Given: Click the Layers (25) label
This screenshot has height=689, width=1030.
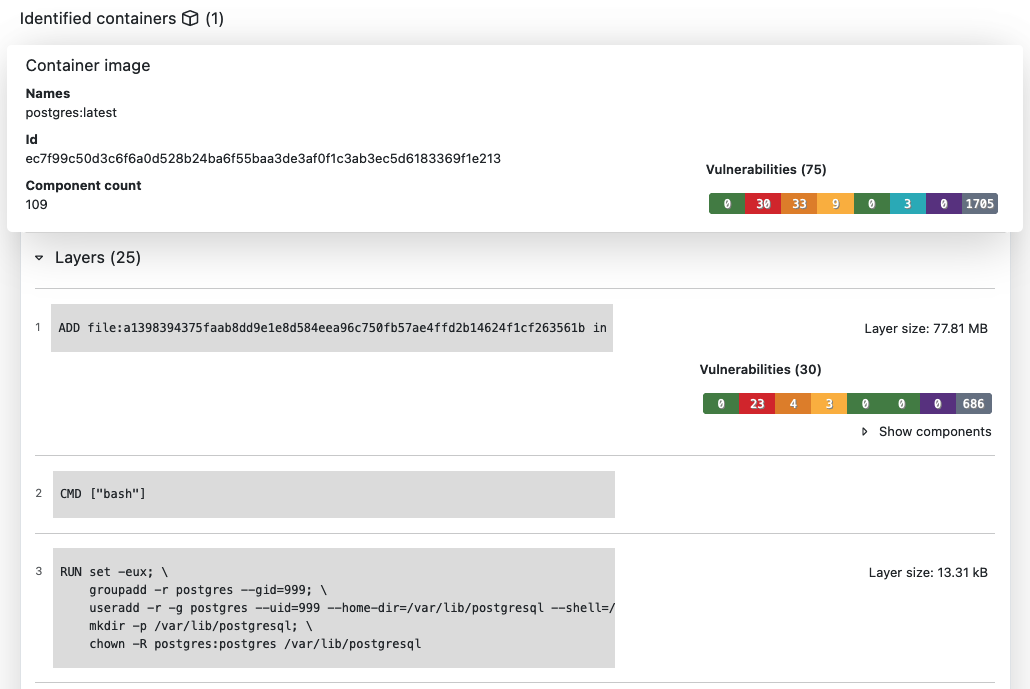Looking at the screenshot, I should tap(98, 257).
